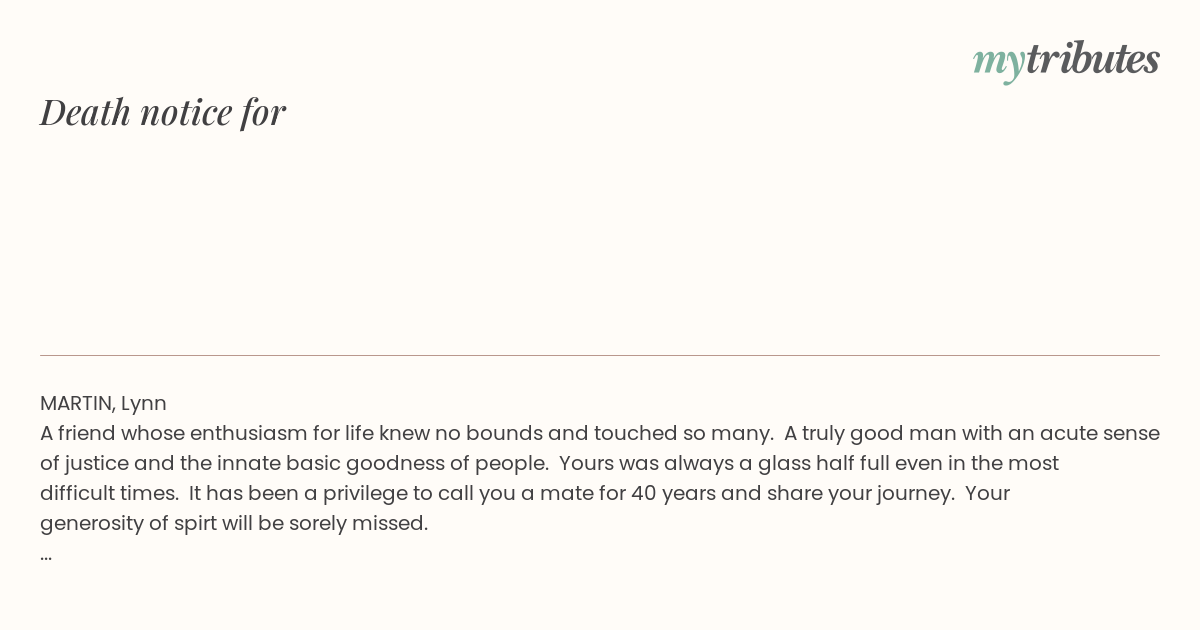The image size is (1200, 630).
Task: Click the grey "tributes" part of the logo
Action: [1093, 59]
